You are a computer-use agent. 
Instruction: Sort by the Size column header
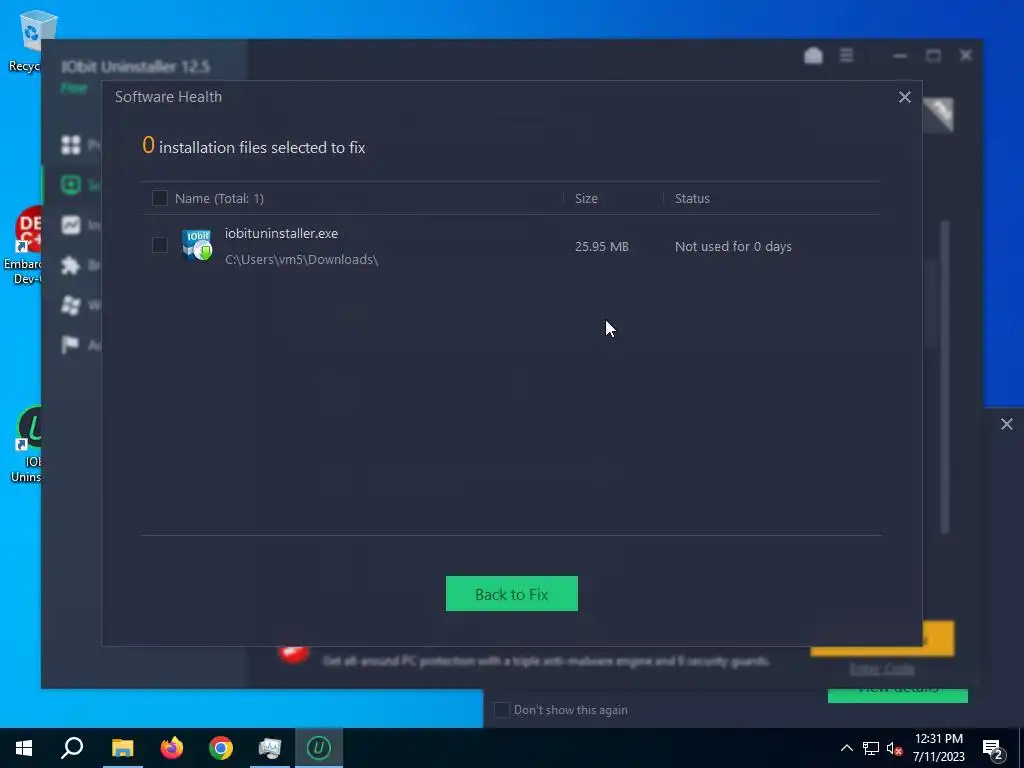point(586,199)
